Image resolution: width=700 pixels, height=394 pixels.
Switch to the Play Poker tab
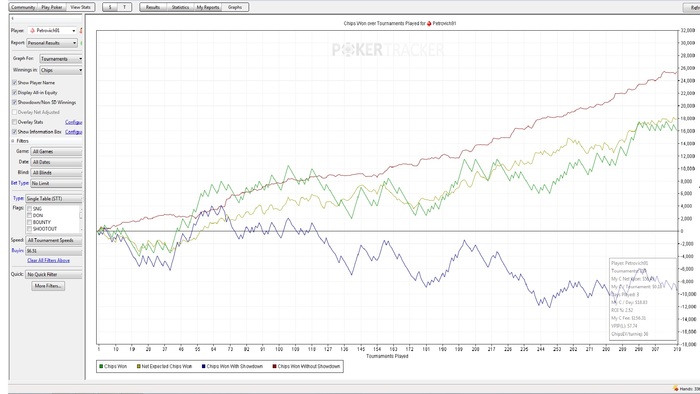pos(52,7)
